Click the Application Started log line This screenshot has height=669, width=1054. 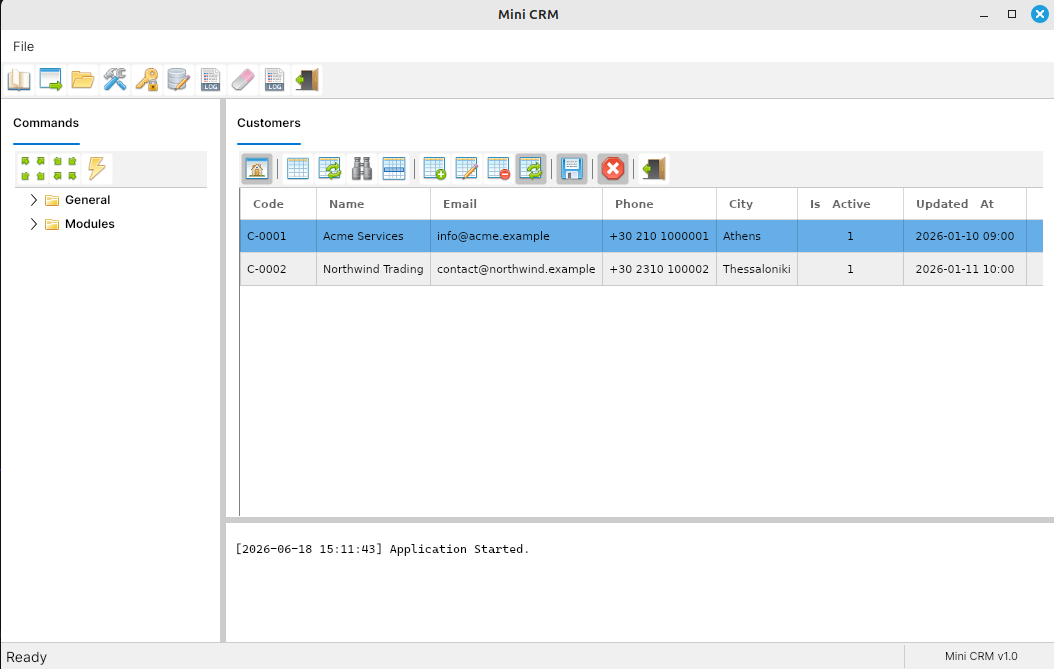pyautogui.click(x=382, y=549)
